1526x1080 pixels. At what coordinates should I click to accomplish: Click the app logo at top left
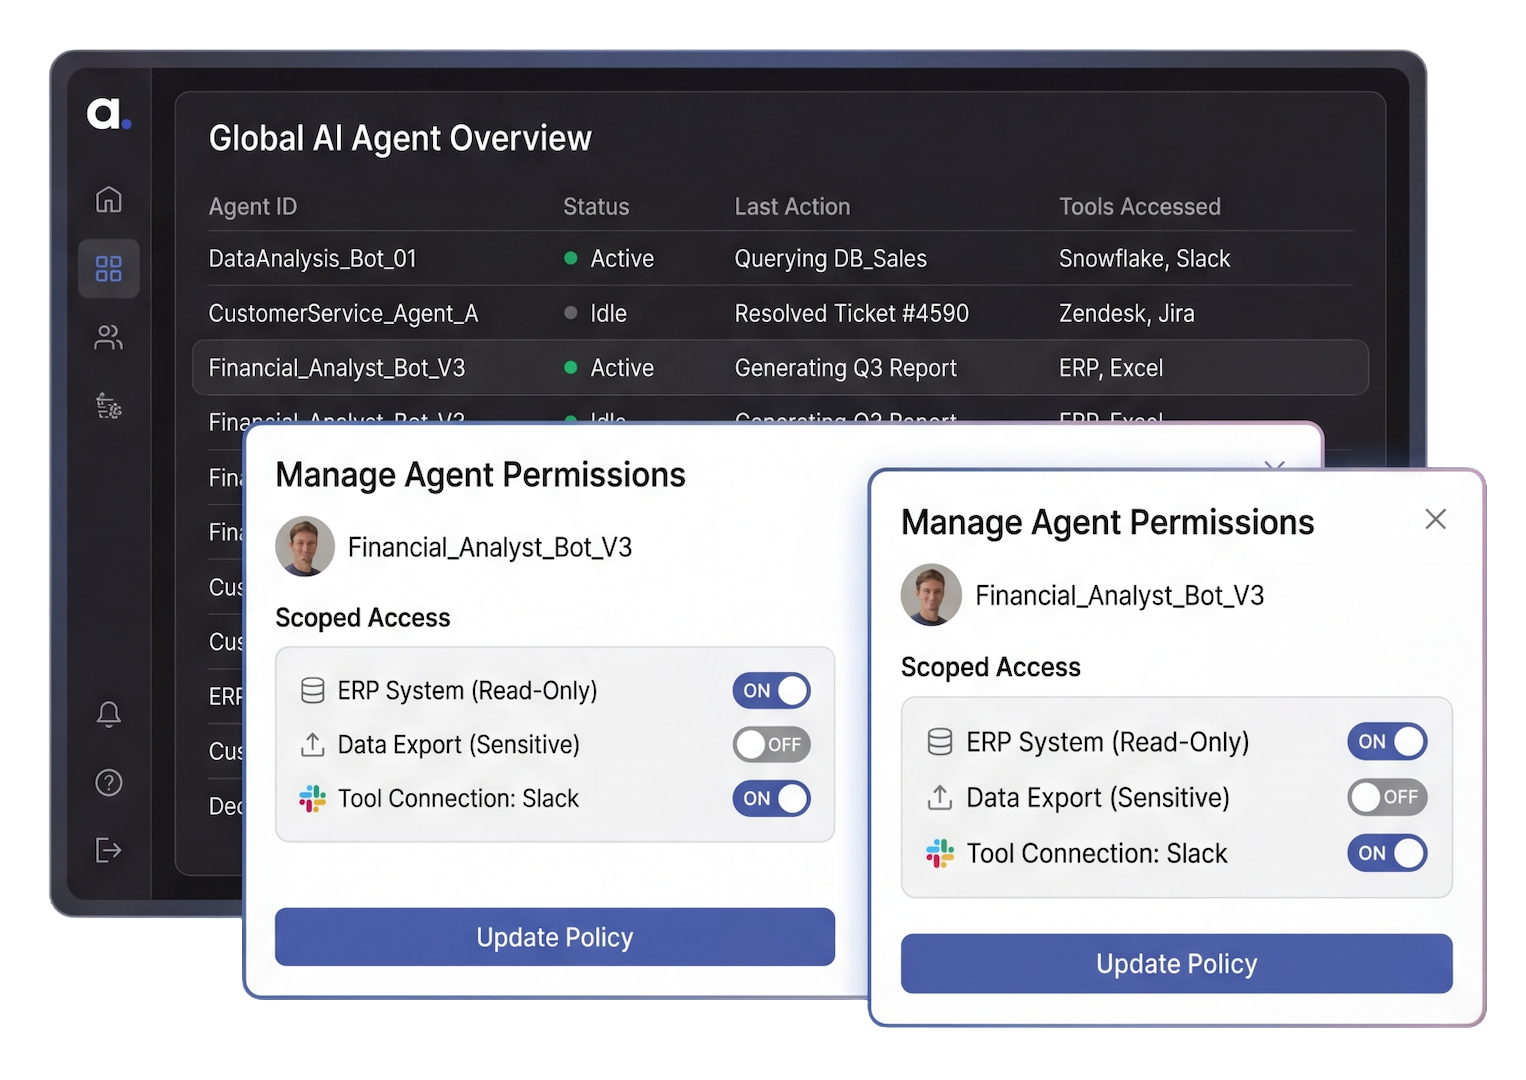pos(108,114)
